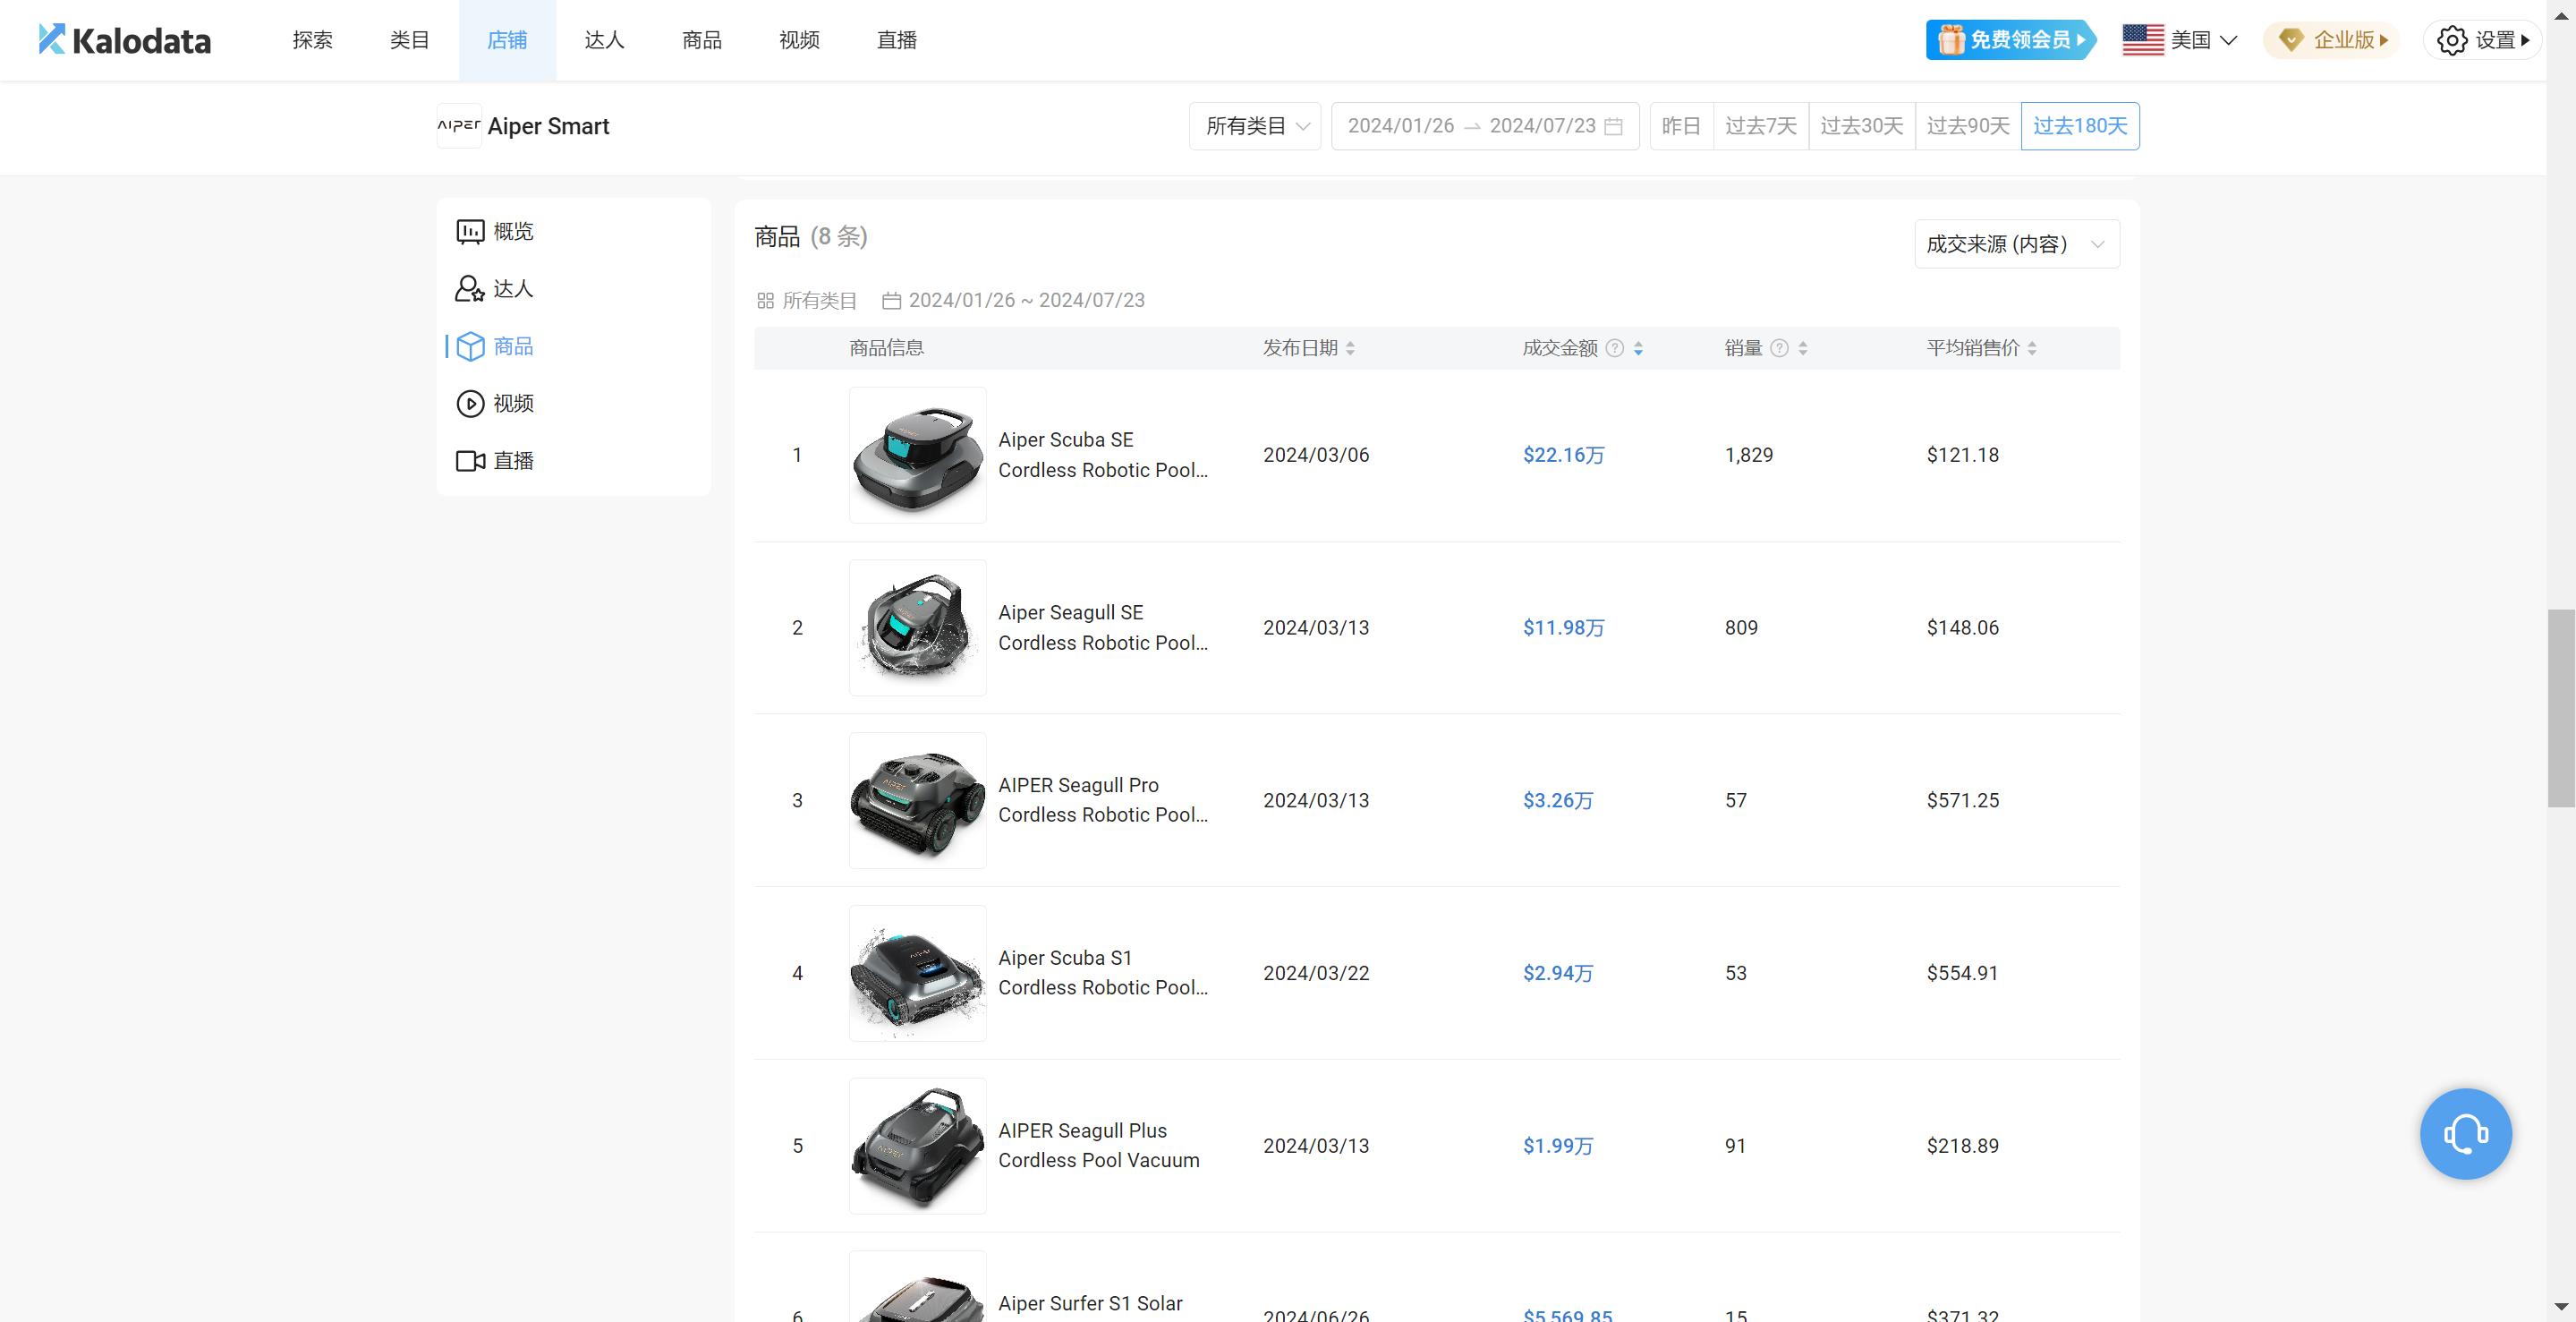Expand the 所有类目 category dropdown

pos(1255,126)
